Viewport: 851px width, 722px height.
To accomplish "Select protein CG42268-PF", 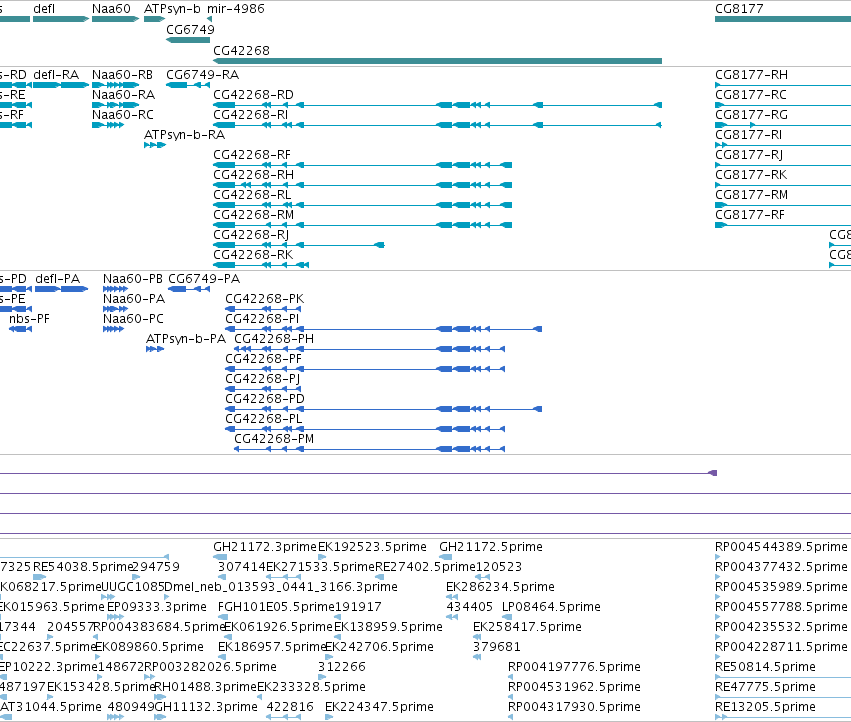I will 365,369.
